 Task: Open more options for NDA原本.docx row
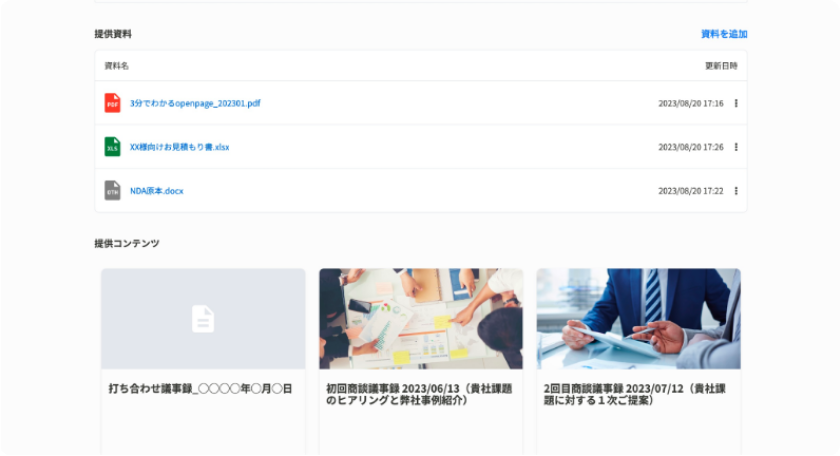click(x=736, y=191)
